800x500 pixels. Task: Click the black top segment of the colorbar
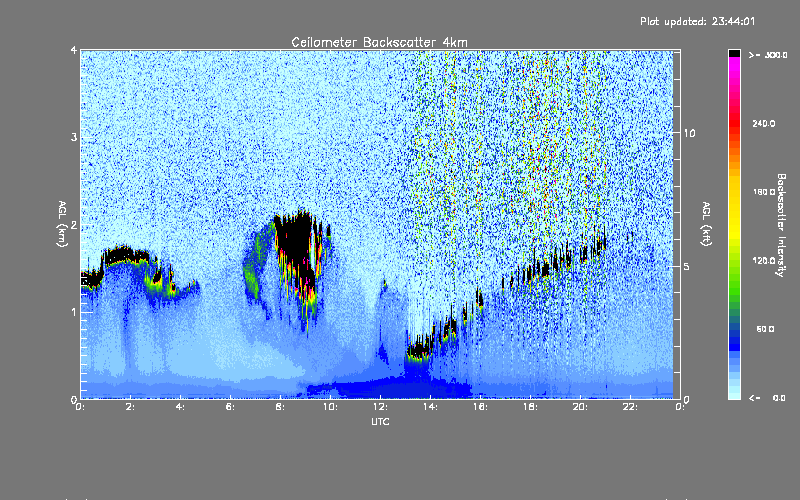[x=734, y=53]
